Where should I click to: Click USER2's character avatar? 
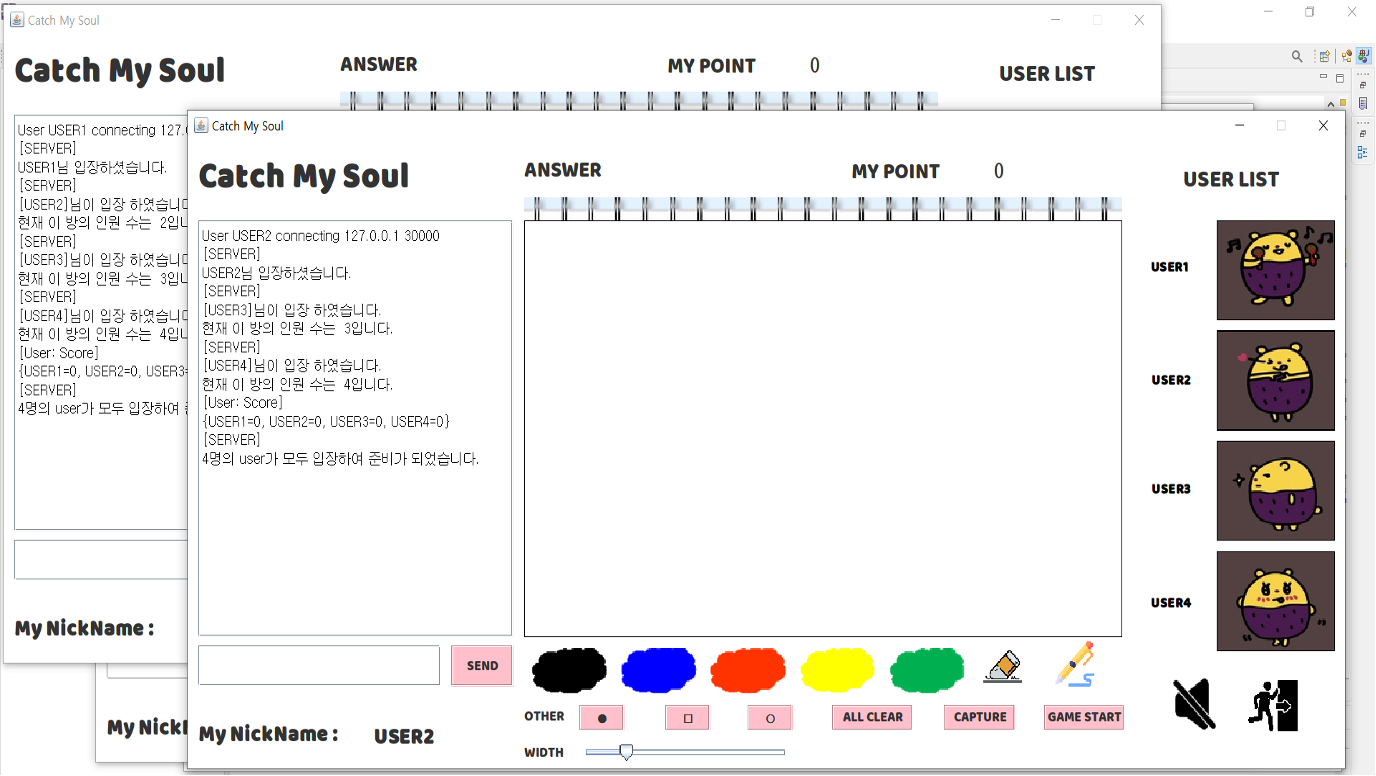tap(1275, 380)
